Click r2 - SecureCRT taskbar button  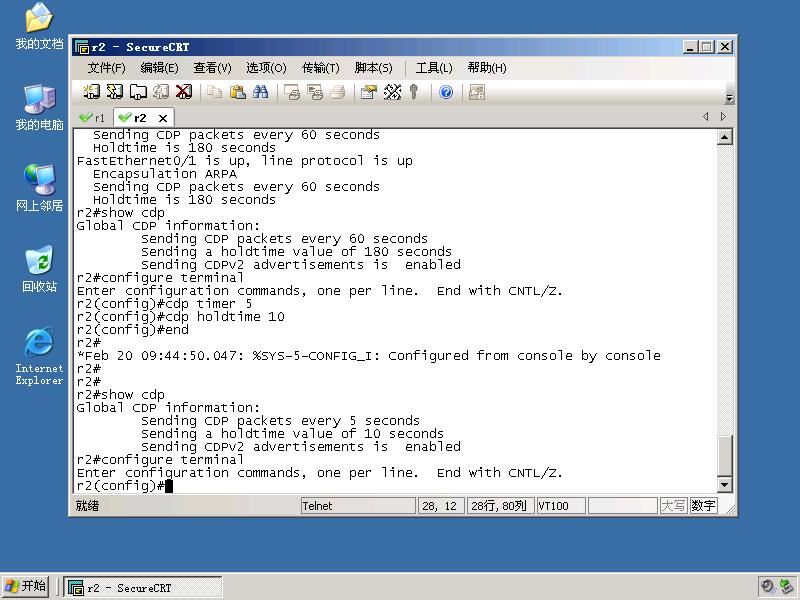[143, 588]
